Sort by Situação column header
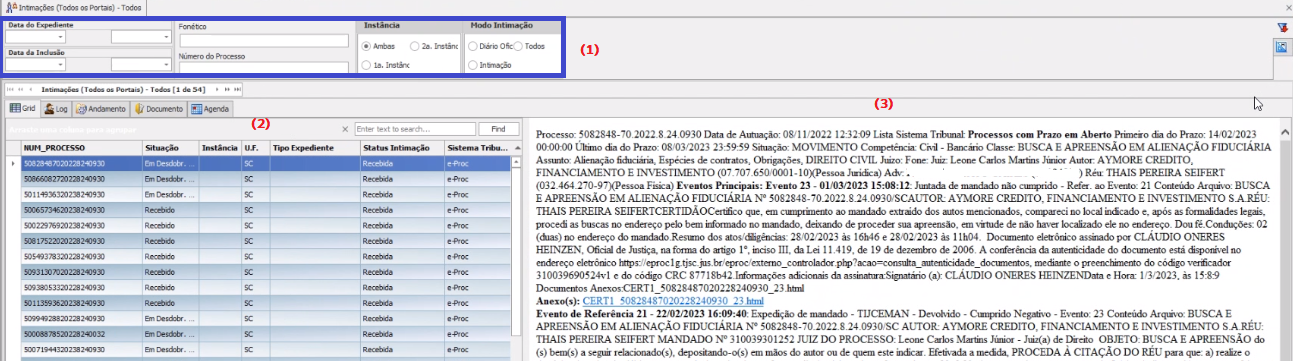 click(x=170, y=147)
